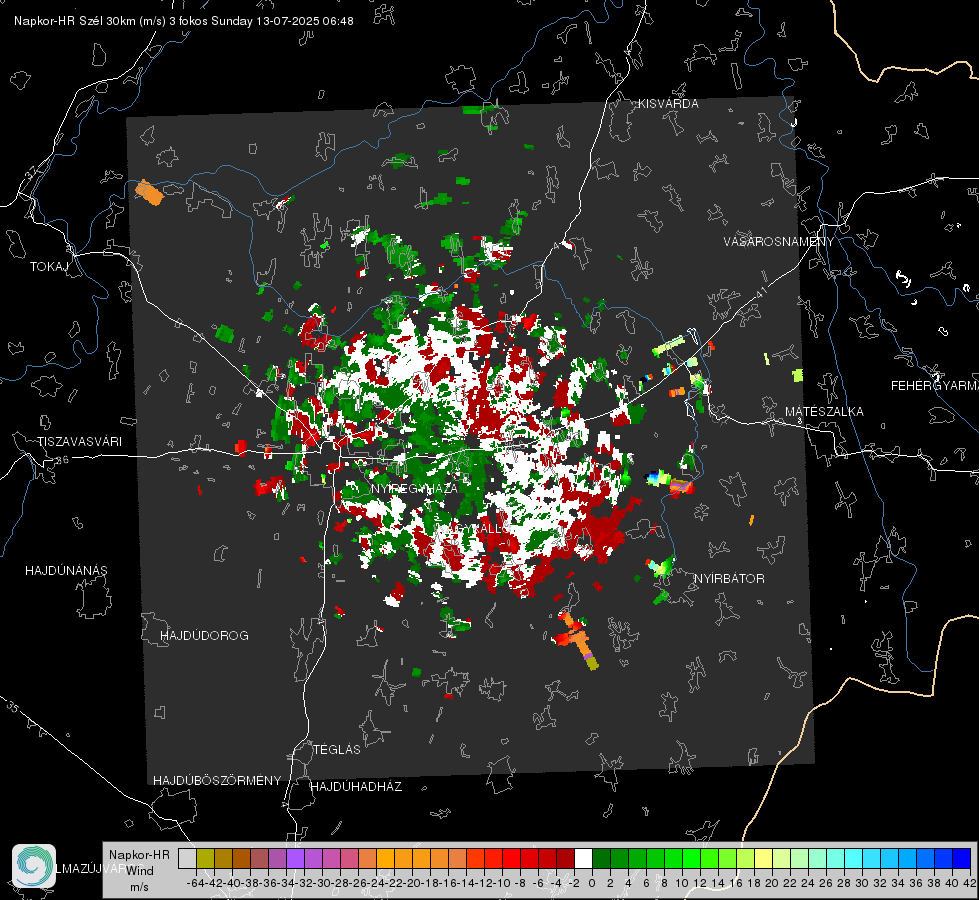Click road number 35 at lower left
The height and width of the screenshot is (900, 979).
click(13, 708)
